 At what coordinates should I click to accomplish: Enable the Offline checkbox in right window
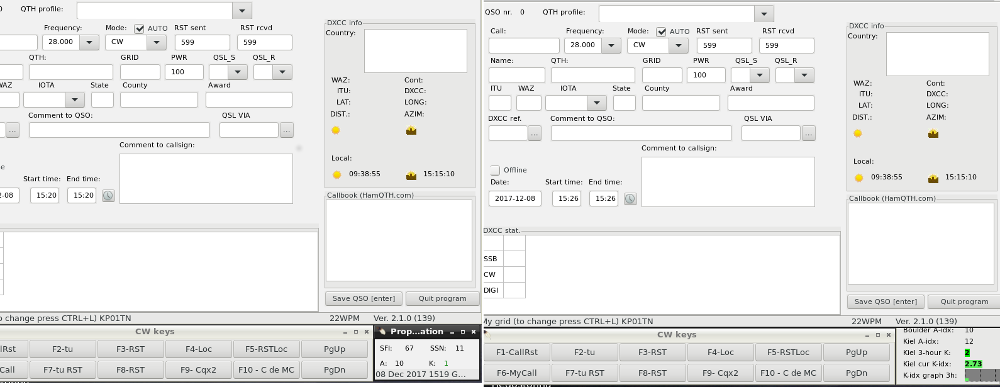pyautogui.click(x=495, y=170)
